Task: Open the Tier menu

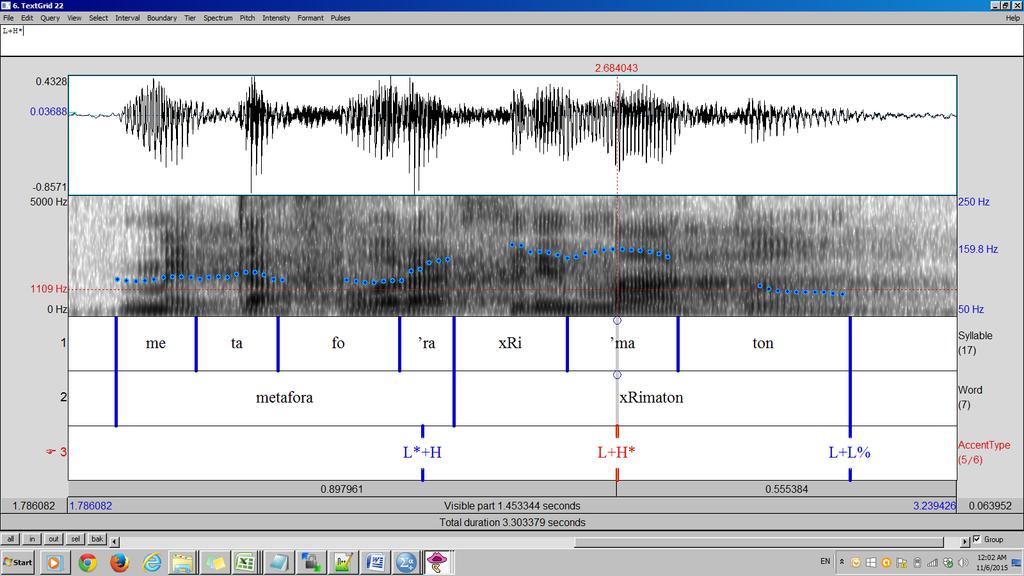Action: (190, 18)
